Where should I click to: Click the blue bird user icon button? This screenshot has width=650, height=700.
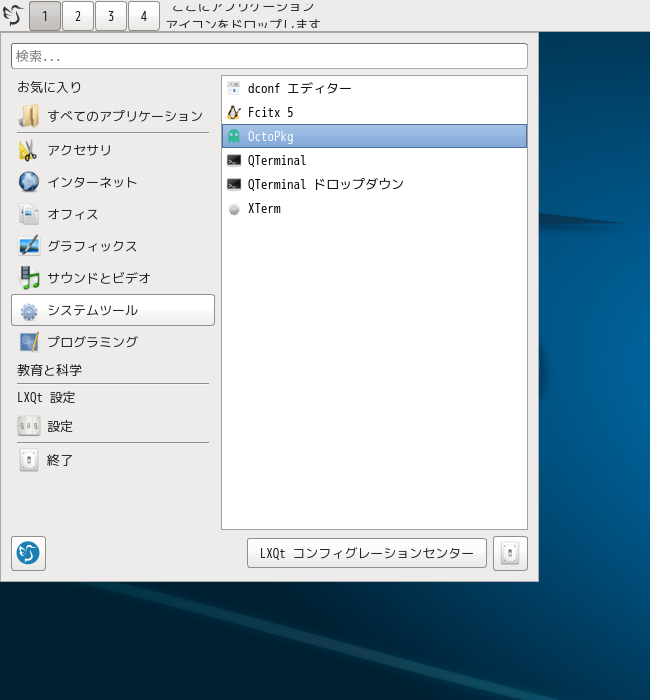(28, 553)
